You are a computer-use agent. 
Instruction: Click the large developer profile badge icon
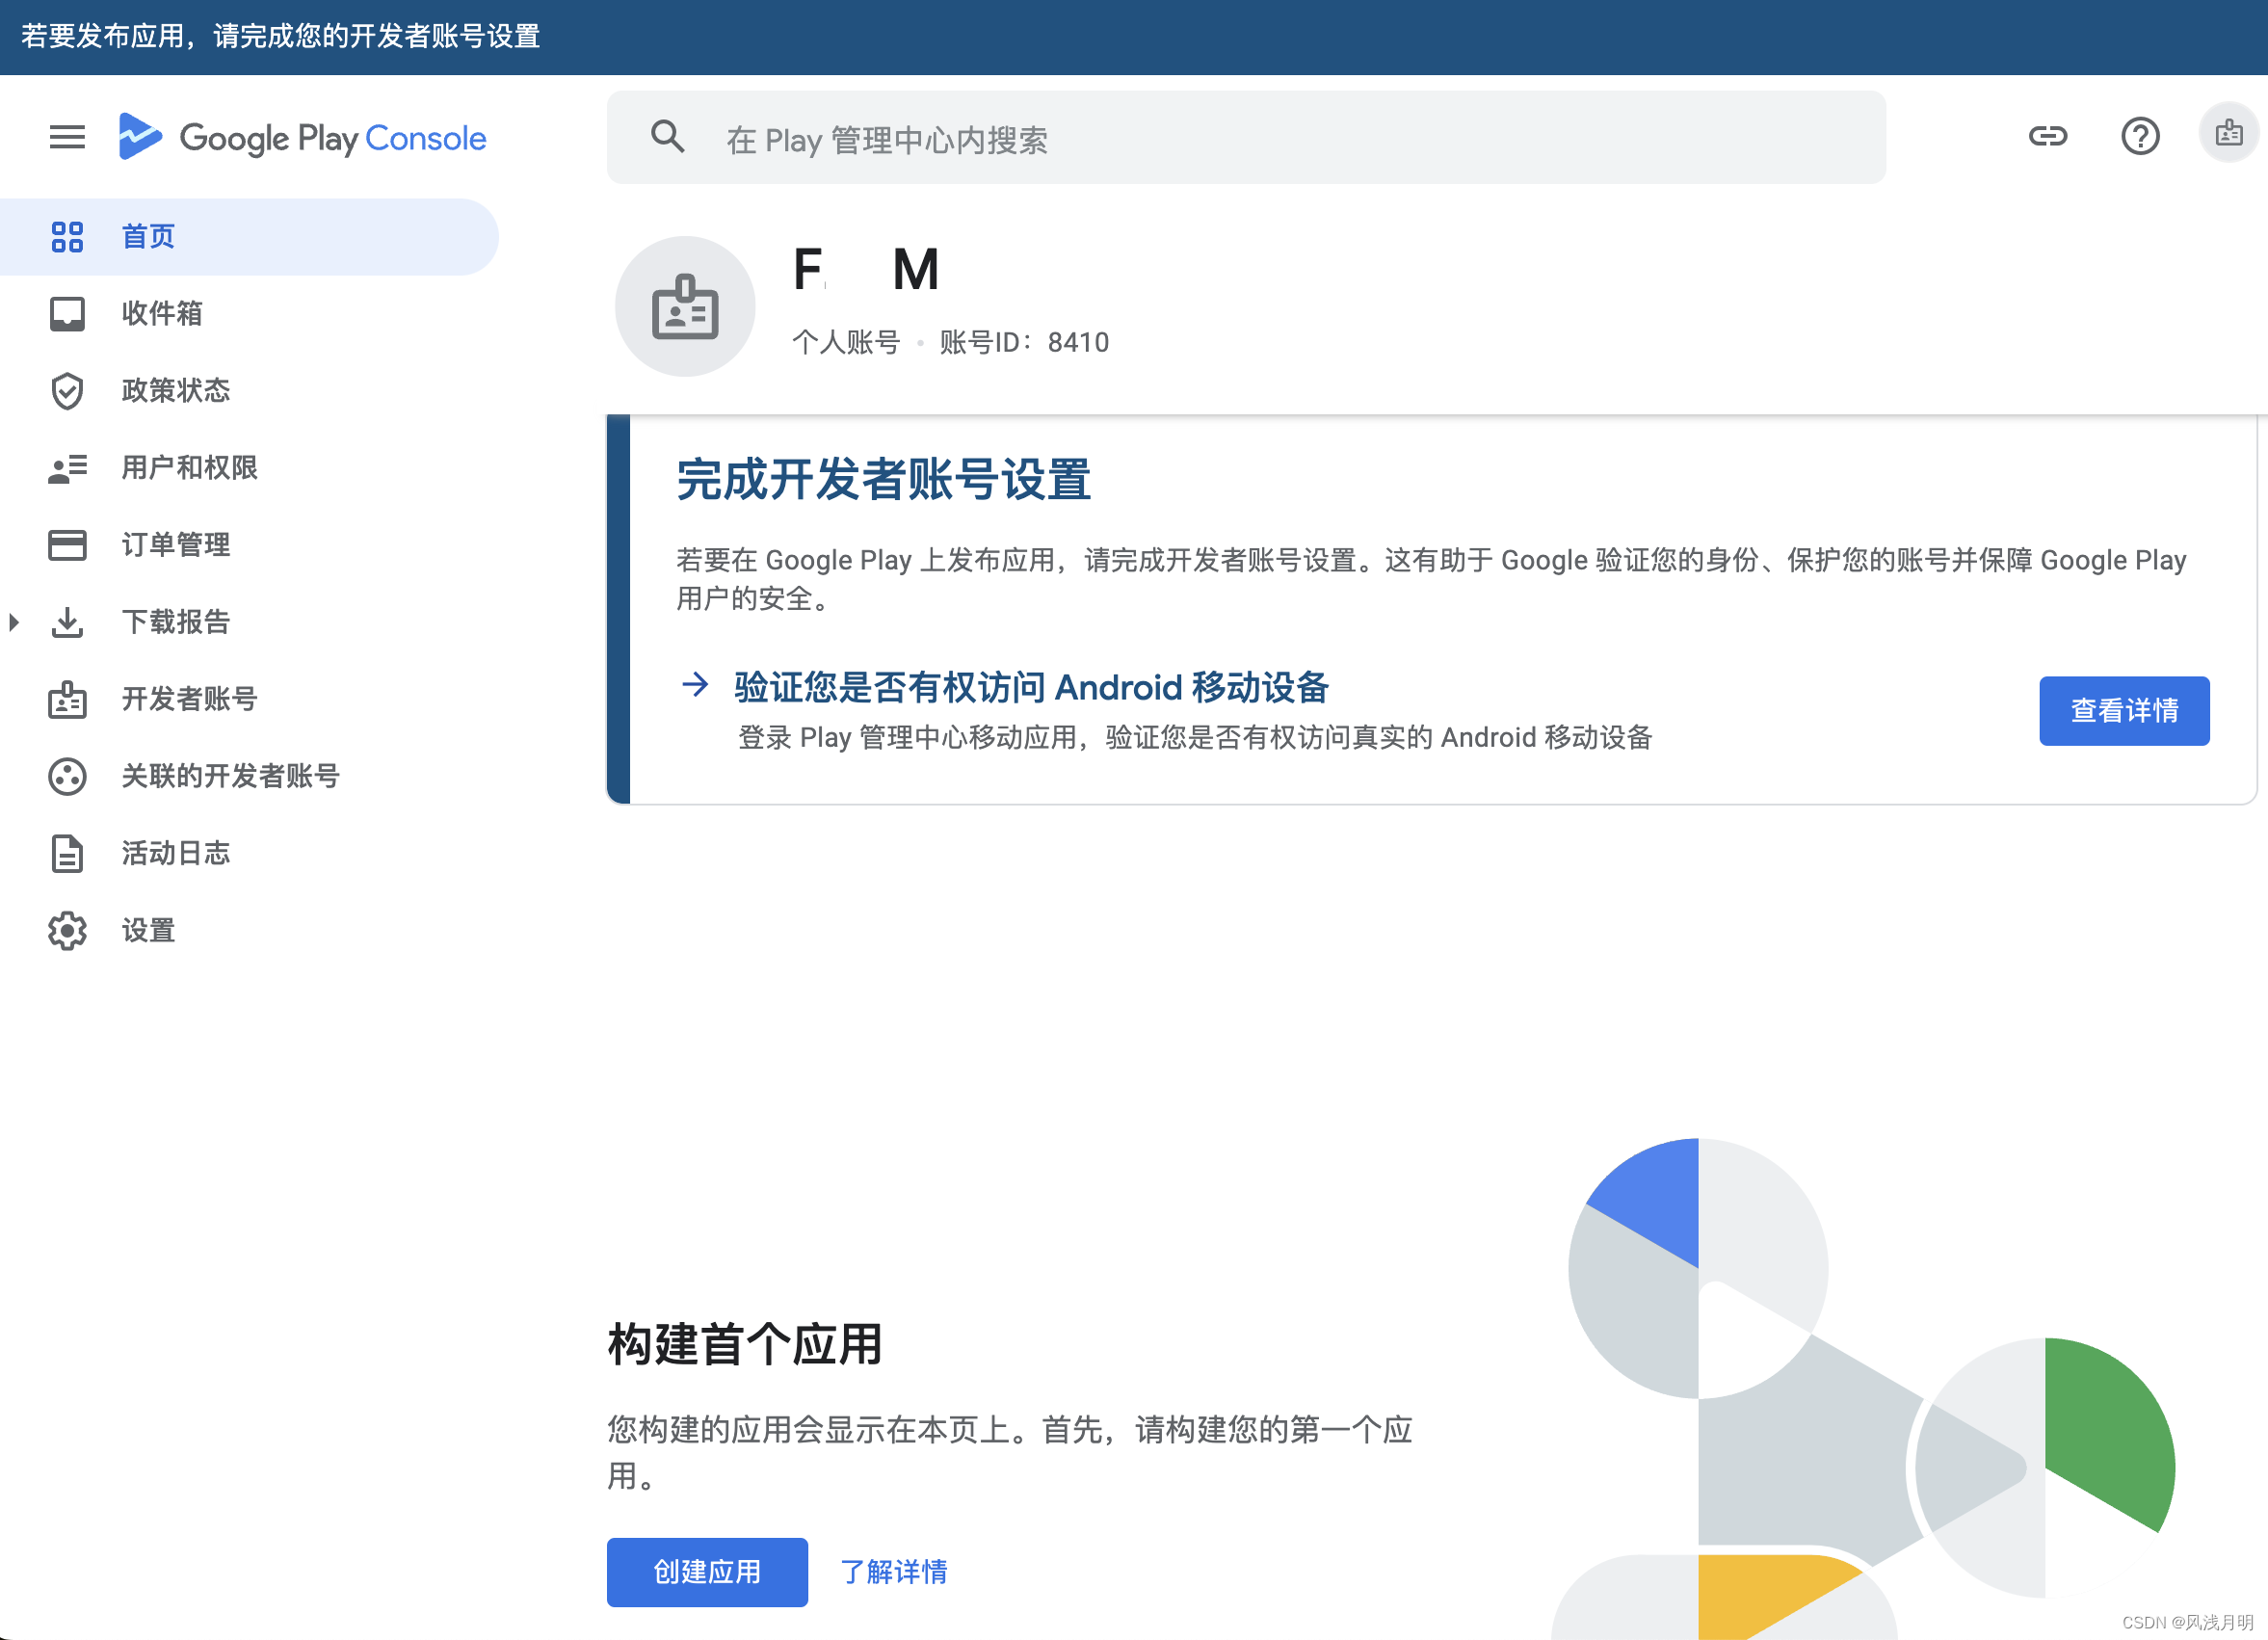pos(685,307)
